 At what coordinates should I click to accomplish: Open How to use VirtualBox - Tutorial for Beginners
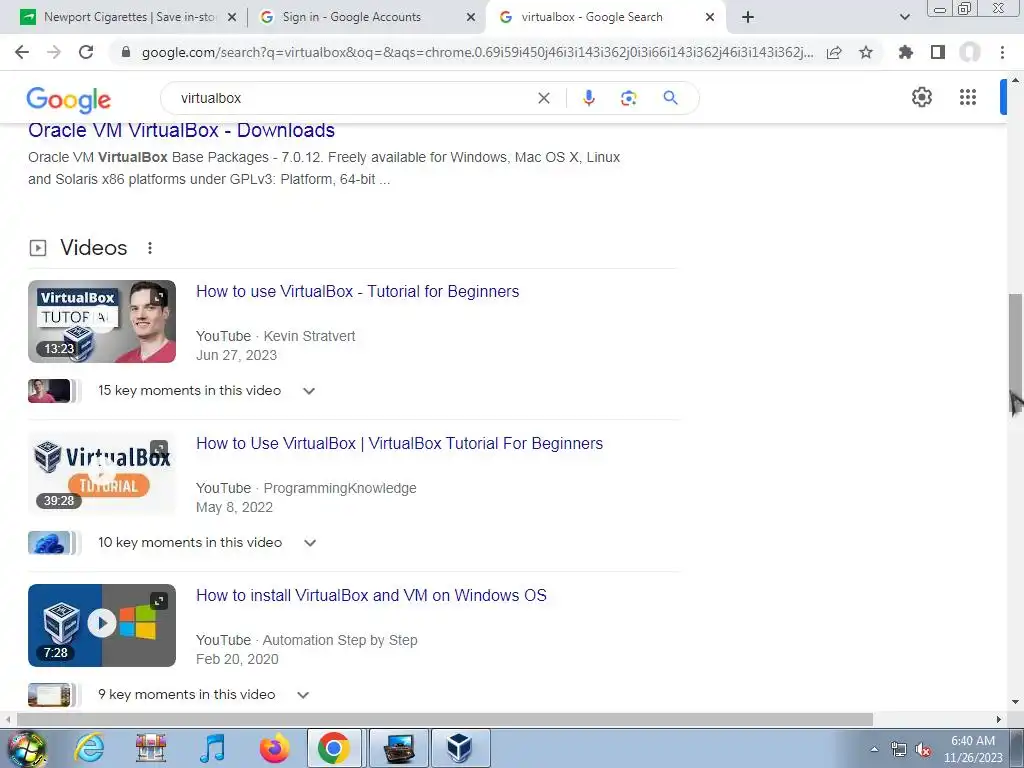(x=357, y=291)
